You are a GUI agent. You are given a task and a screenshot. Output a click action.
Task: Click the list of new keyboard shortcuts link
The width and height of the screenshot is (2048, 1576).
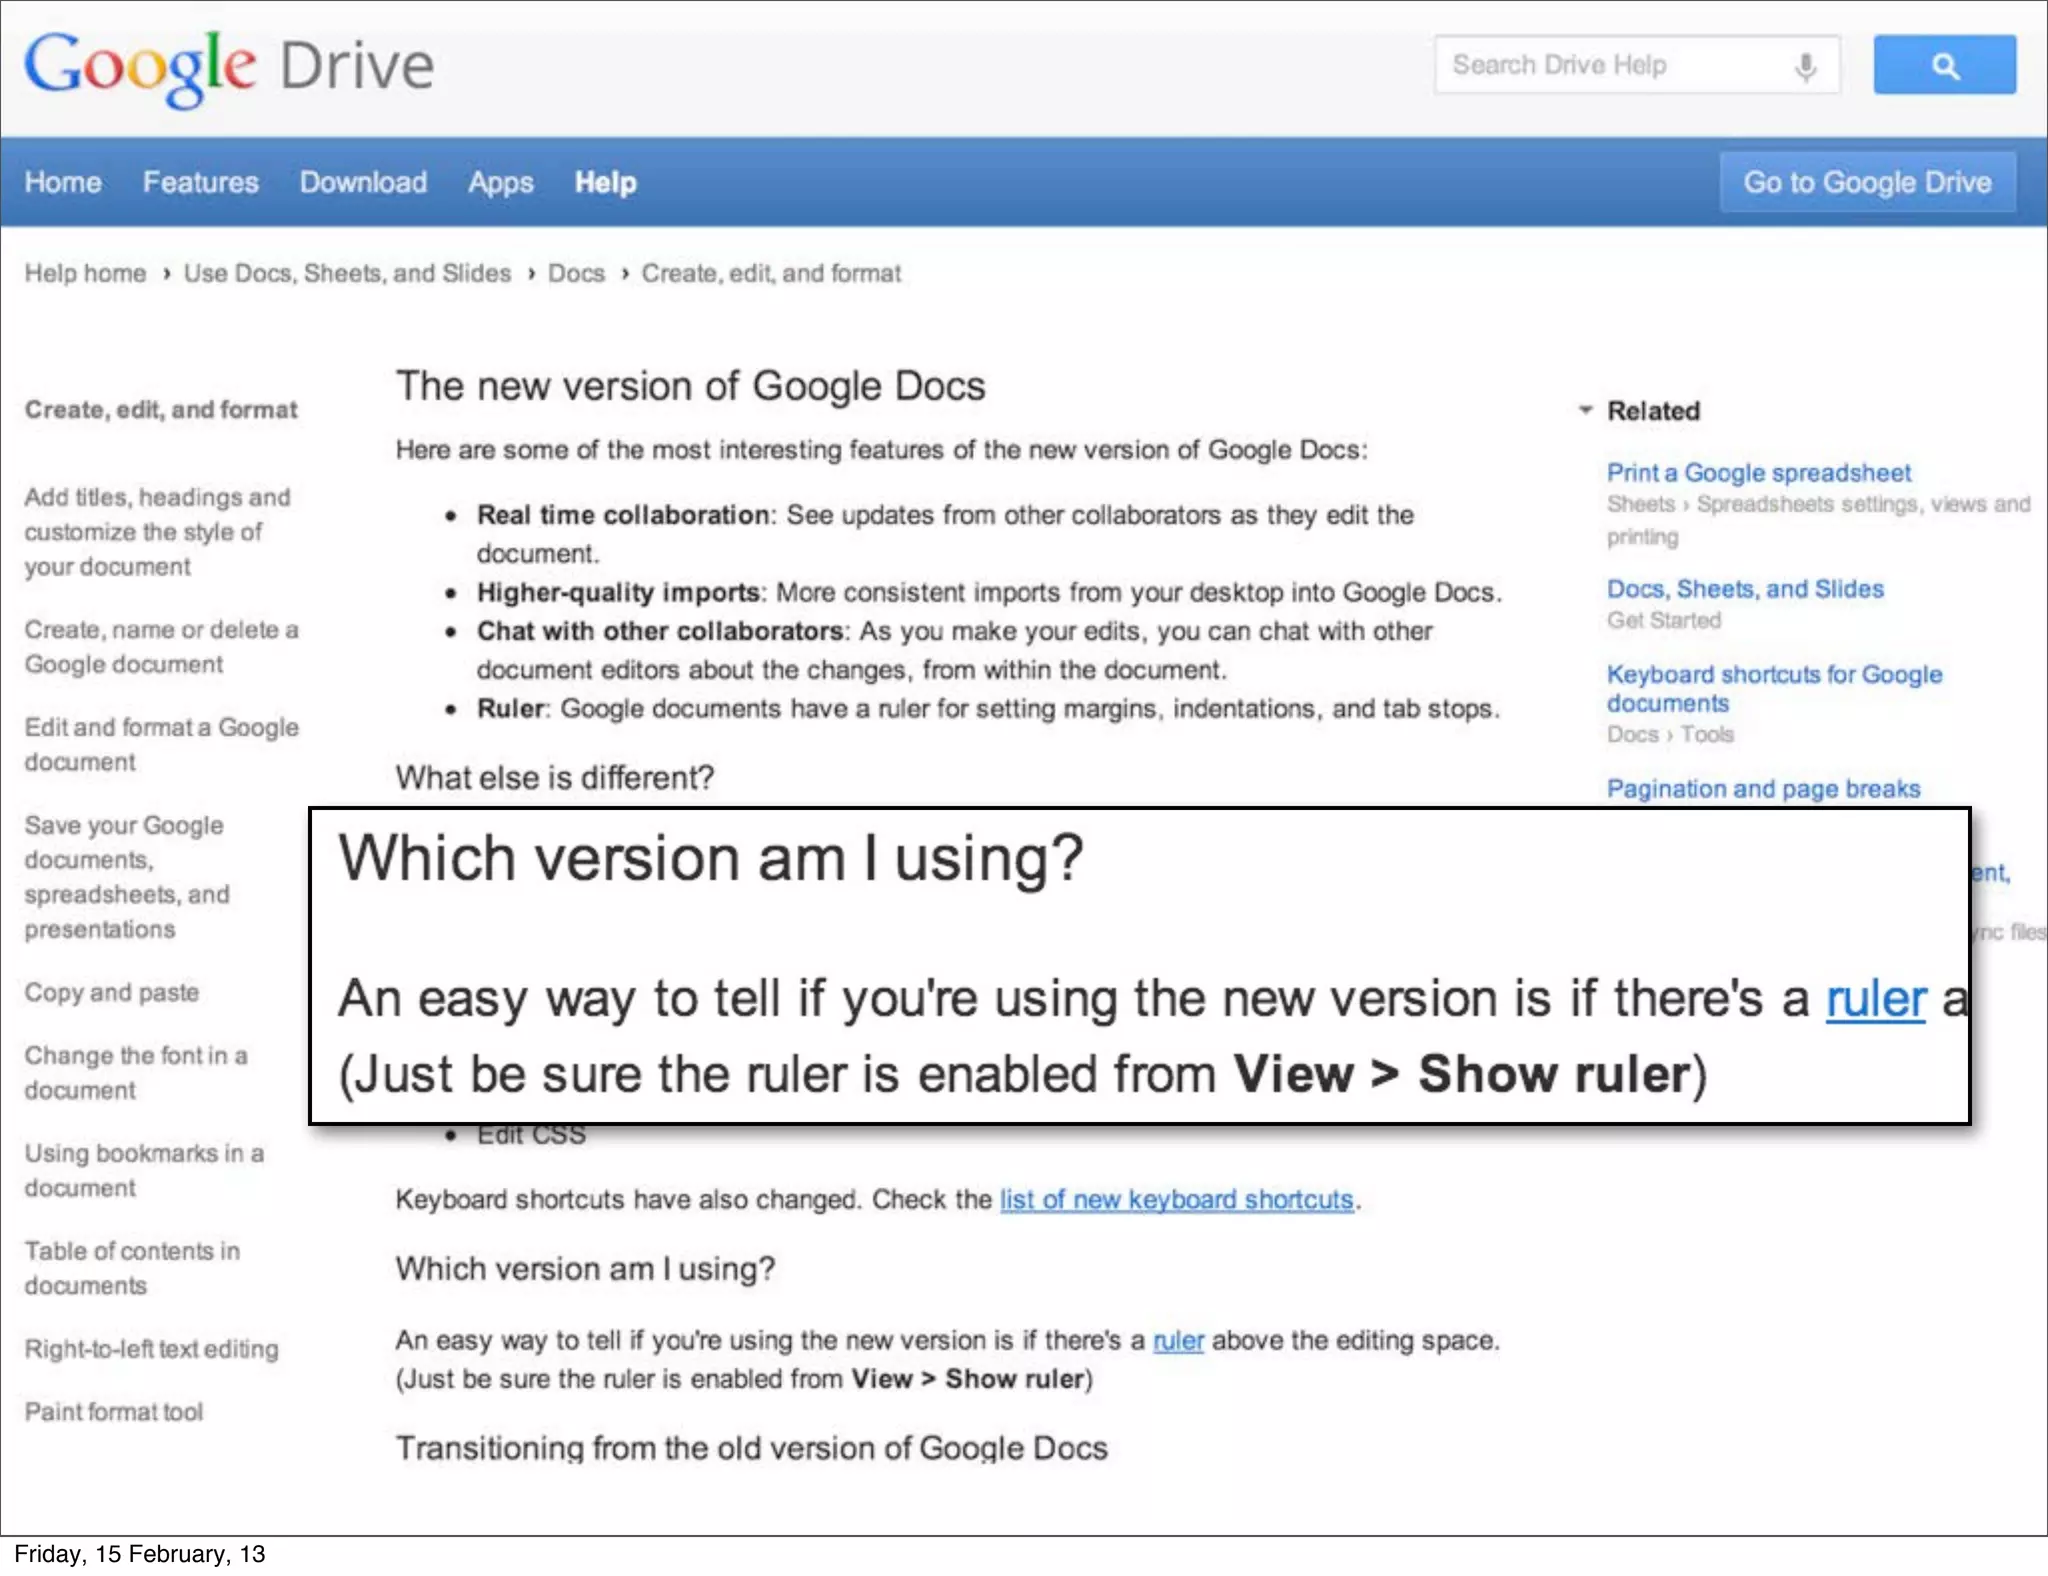pyautogui.click(x=1176, y=1199)
